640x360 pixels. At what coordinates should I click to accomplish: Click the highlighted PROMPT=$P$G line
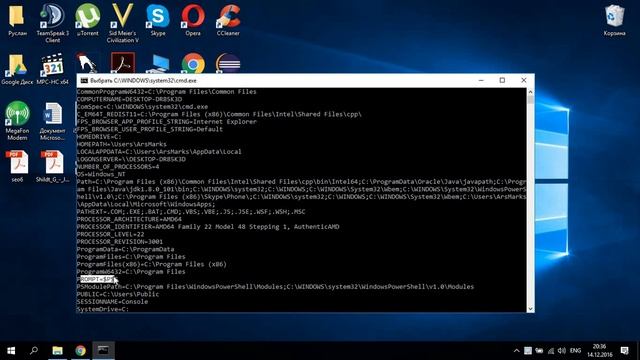[97, 279]
